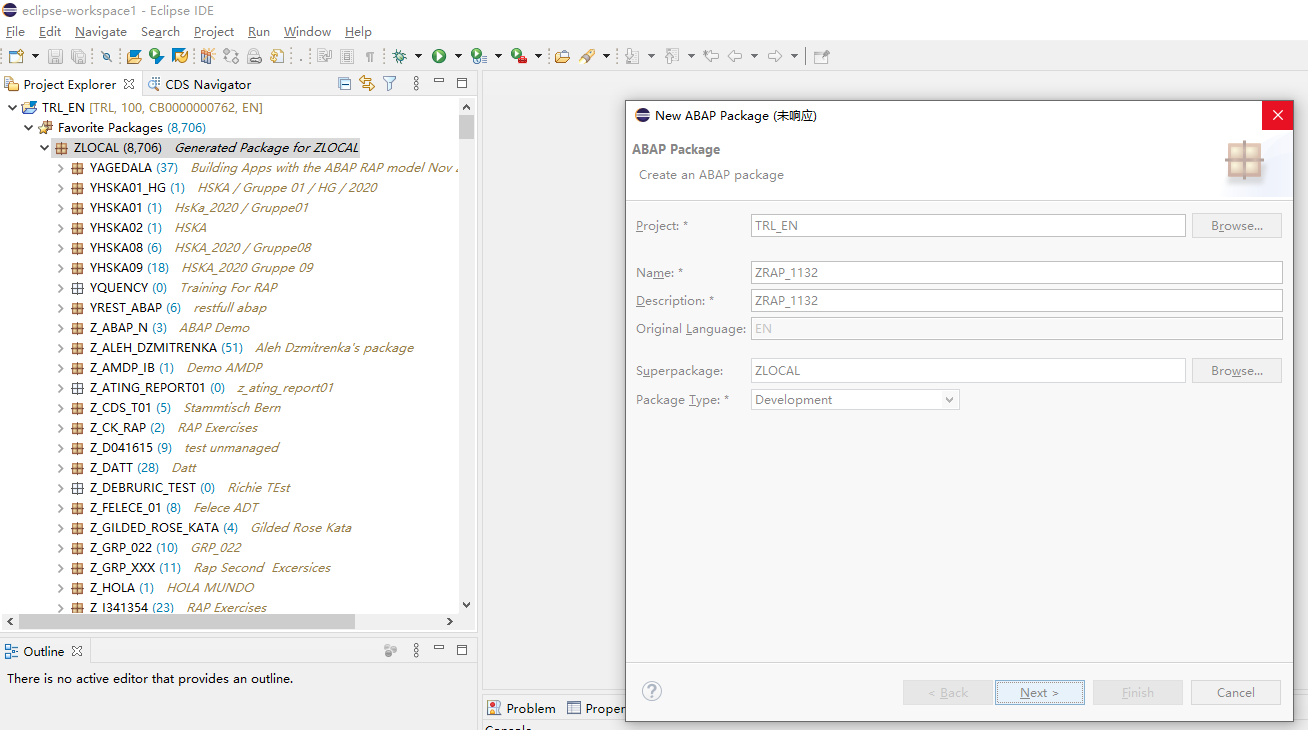Open the Navigate menu
The width and height of the screenshot is (1308, 730).
pos(100,31)
